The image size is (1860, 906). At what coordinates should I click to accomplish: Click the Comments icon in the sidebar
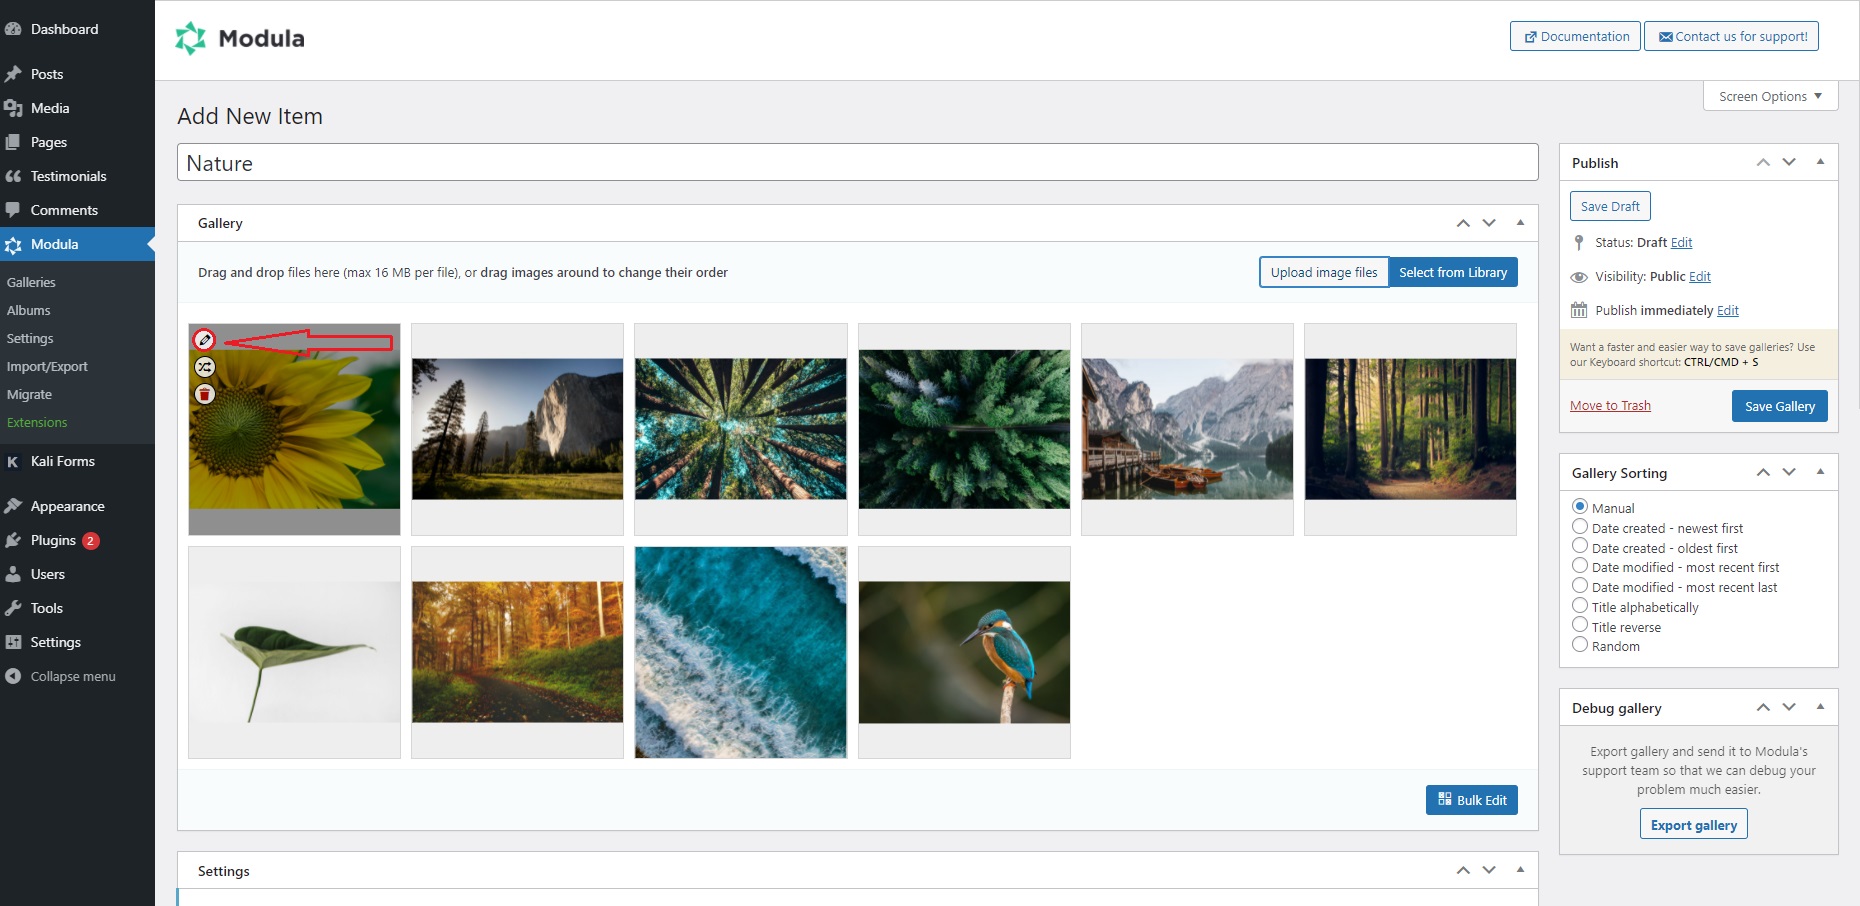click(12, 210)
